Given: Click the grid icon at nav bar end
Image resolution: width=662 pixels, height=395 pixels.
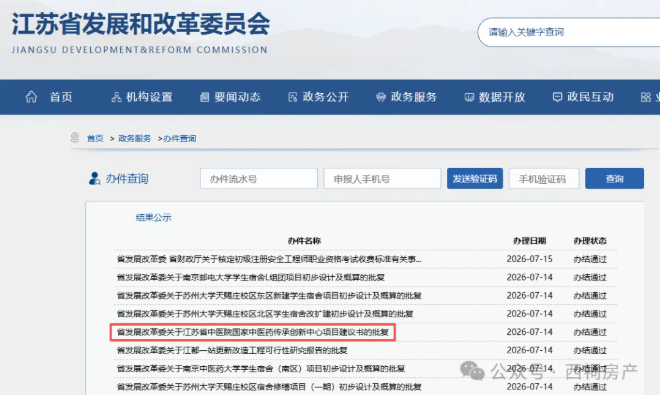Looking at the screenshot, I should (x=646, y=97).
